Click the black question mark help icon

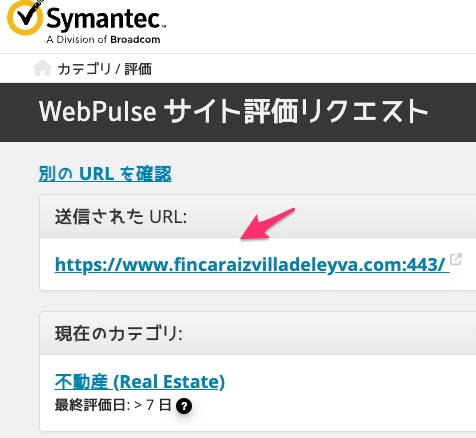tap(184, 406)
